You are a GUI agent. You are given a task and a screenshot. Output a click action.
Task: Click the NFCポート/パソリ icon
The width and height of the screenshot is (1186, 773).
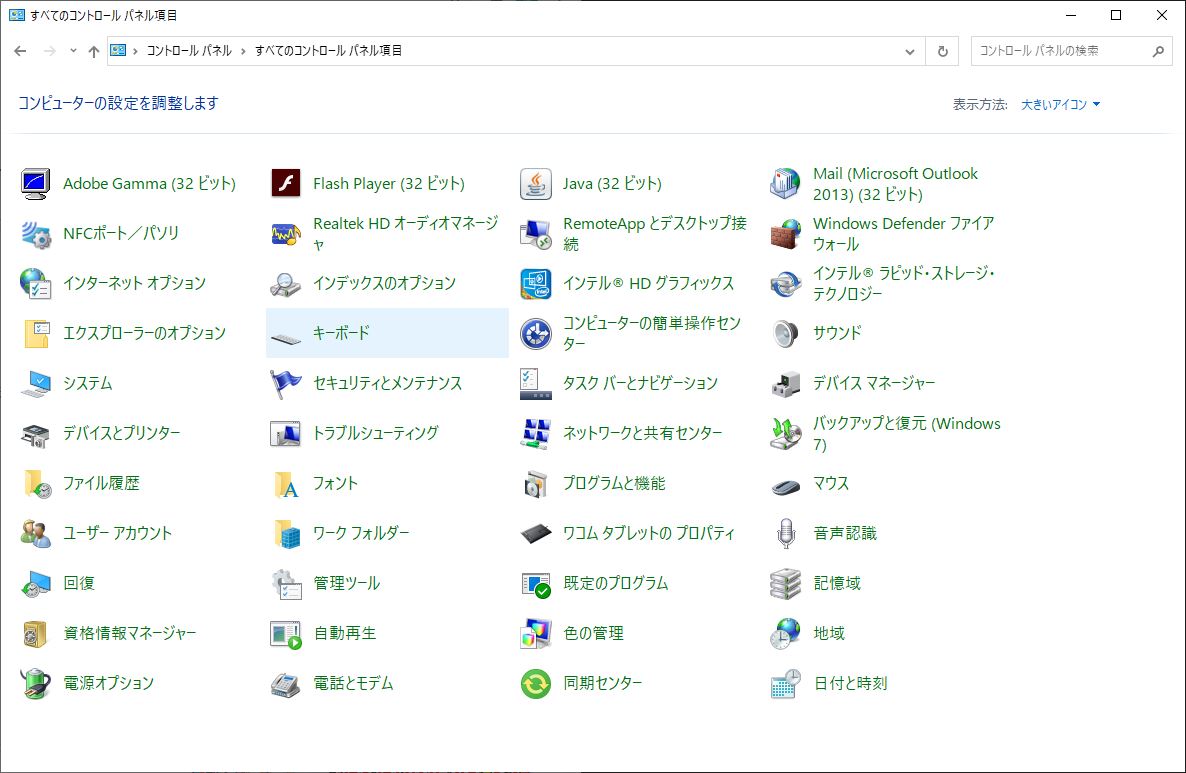(x=36, y=234)
